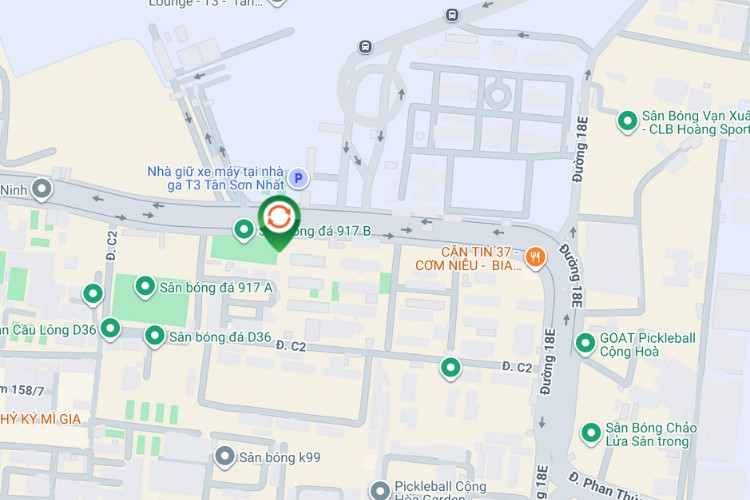
Task: Click the Sân Bóng Vạn Xuân pin
Action: [x=627, y=122]
